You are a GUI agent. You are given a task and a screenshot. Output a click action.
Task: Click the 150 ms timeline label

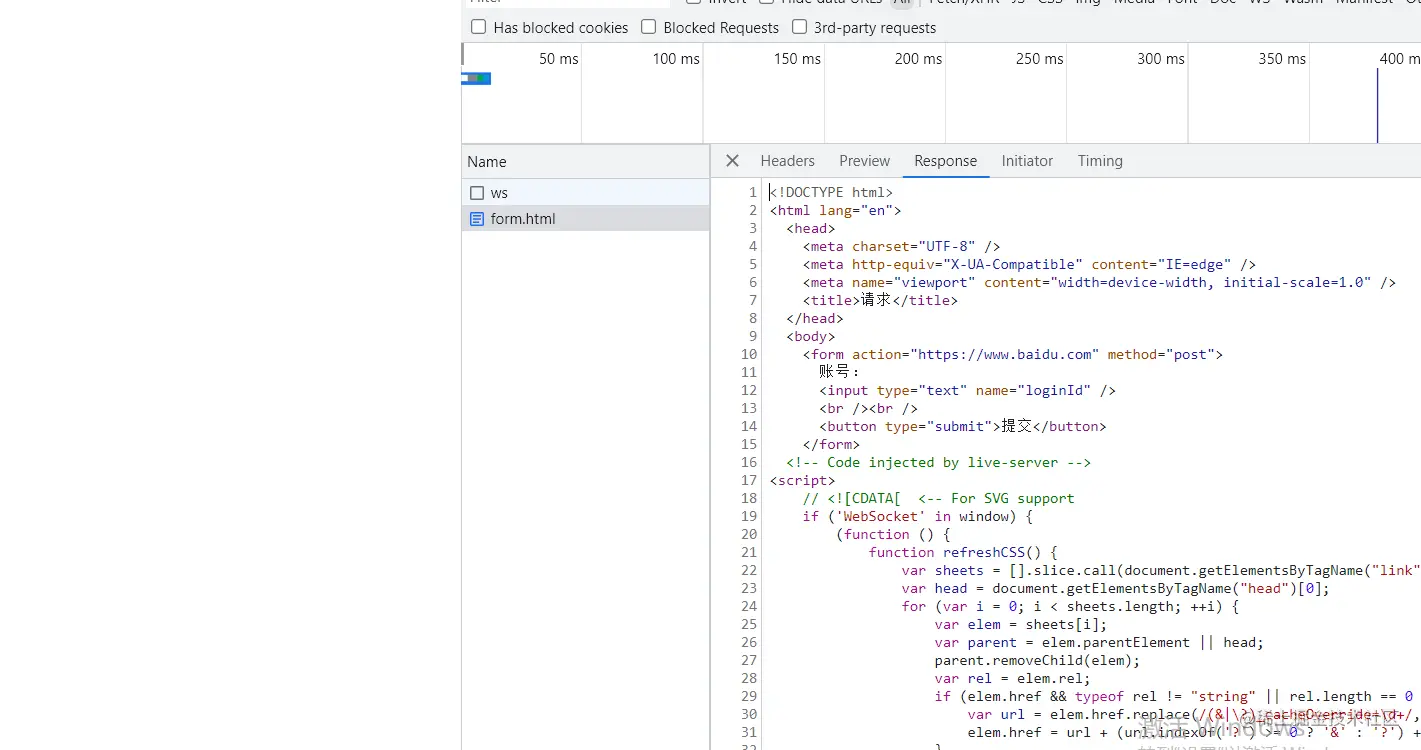[797, 59]
